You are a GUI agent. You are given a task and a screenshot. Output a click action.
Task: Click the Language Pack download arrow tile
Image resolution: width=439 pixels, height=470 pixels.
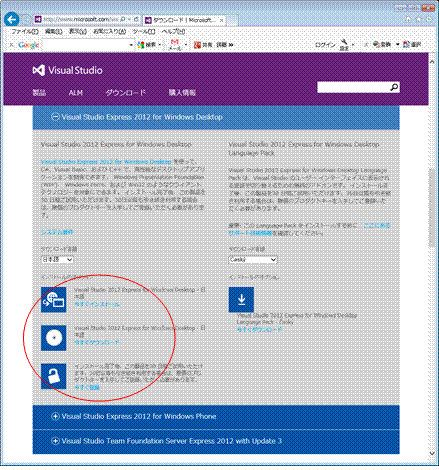pos(241,300)
